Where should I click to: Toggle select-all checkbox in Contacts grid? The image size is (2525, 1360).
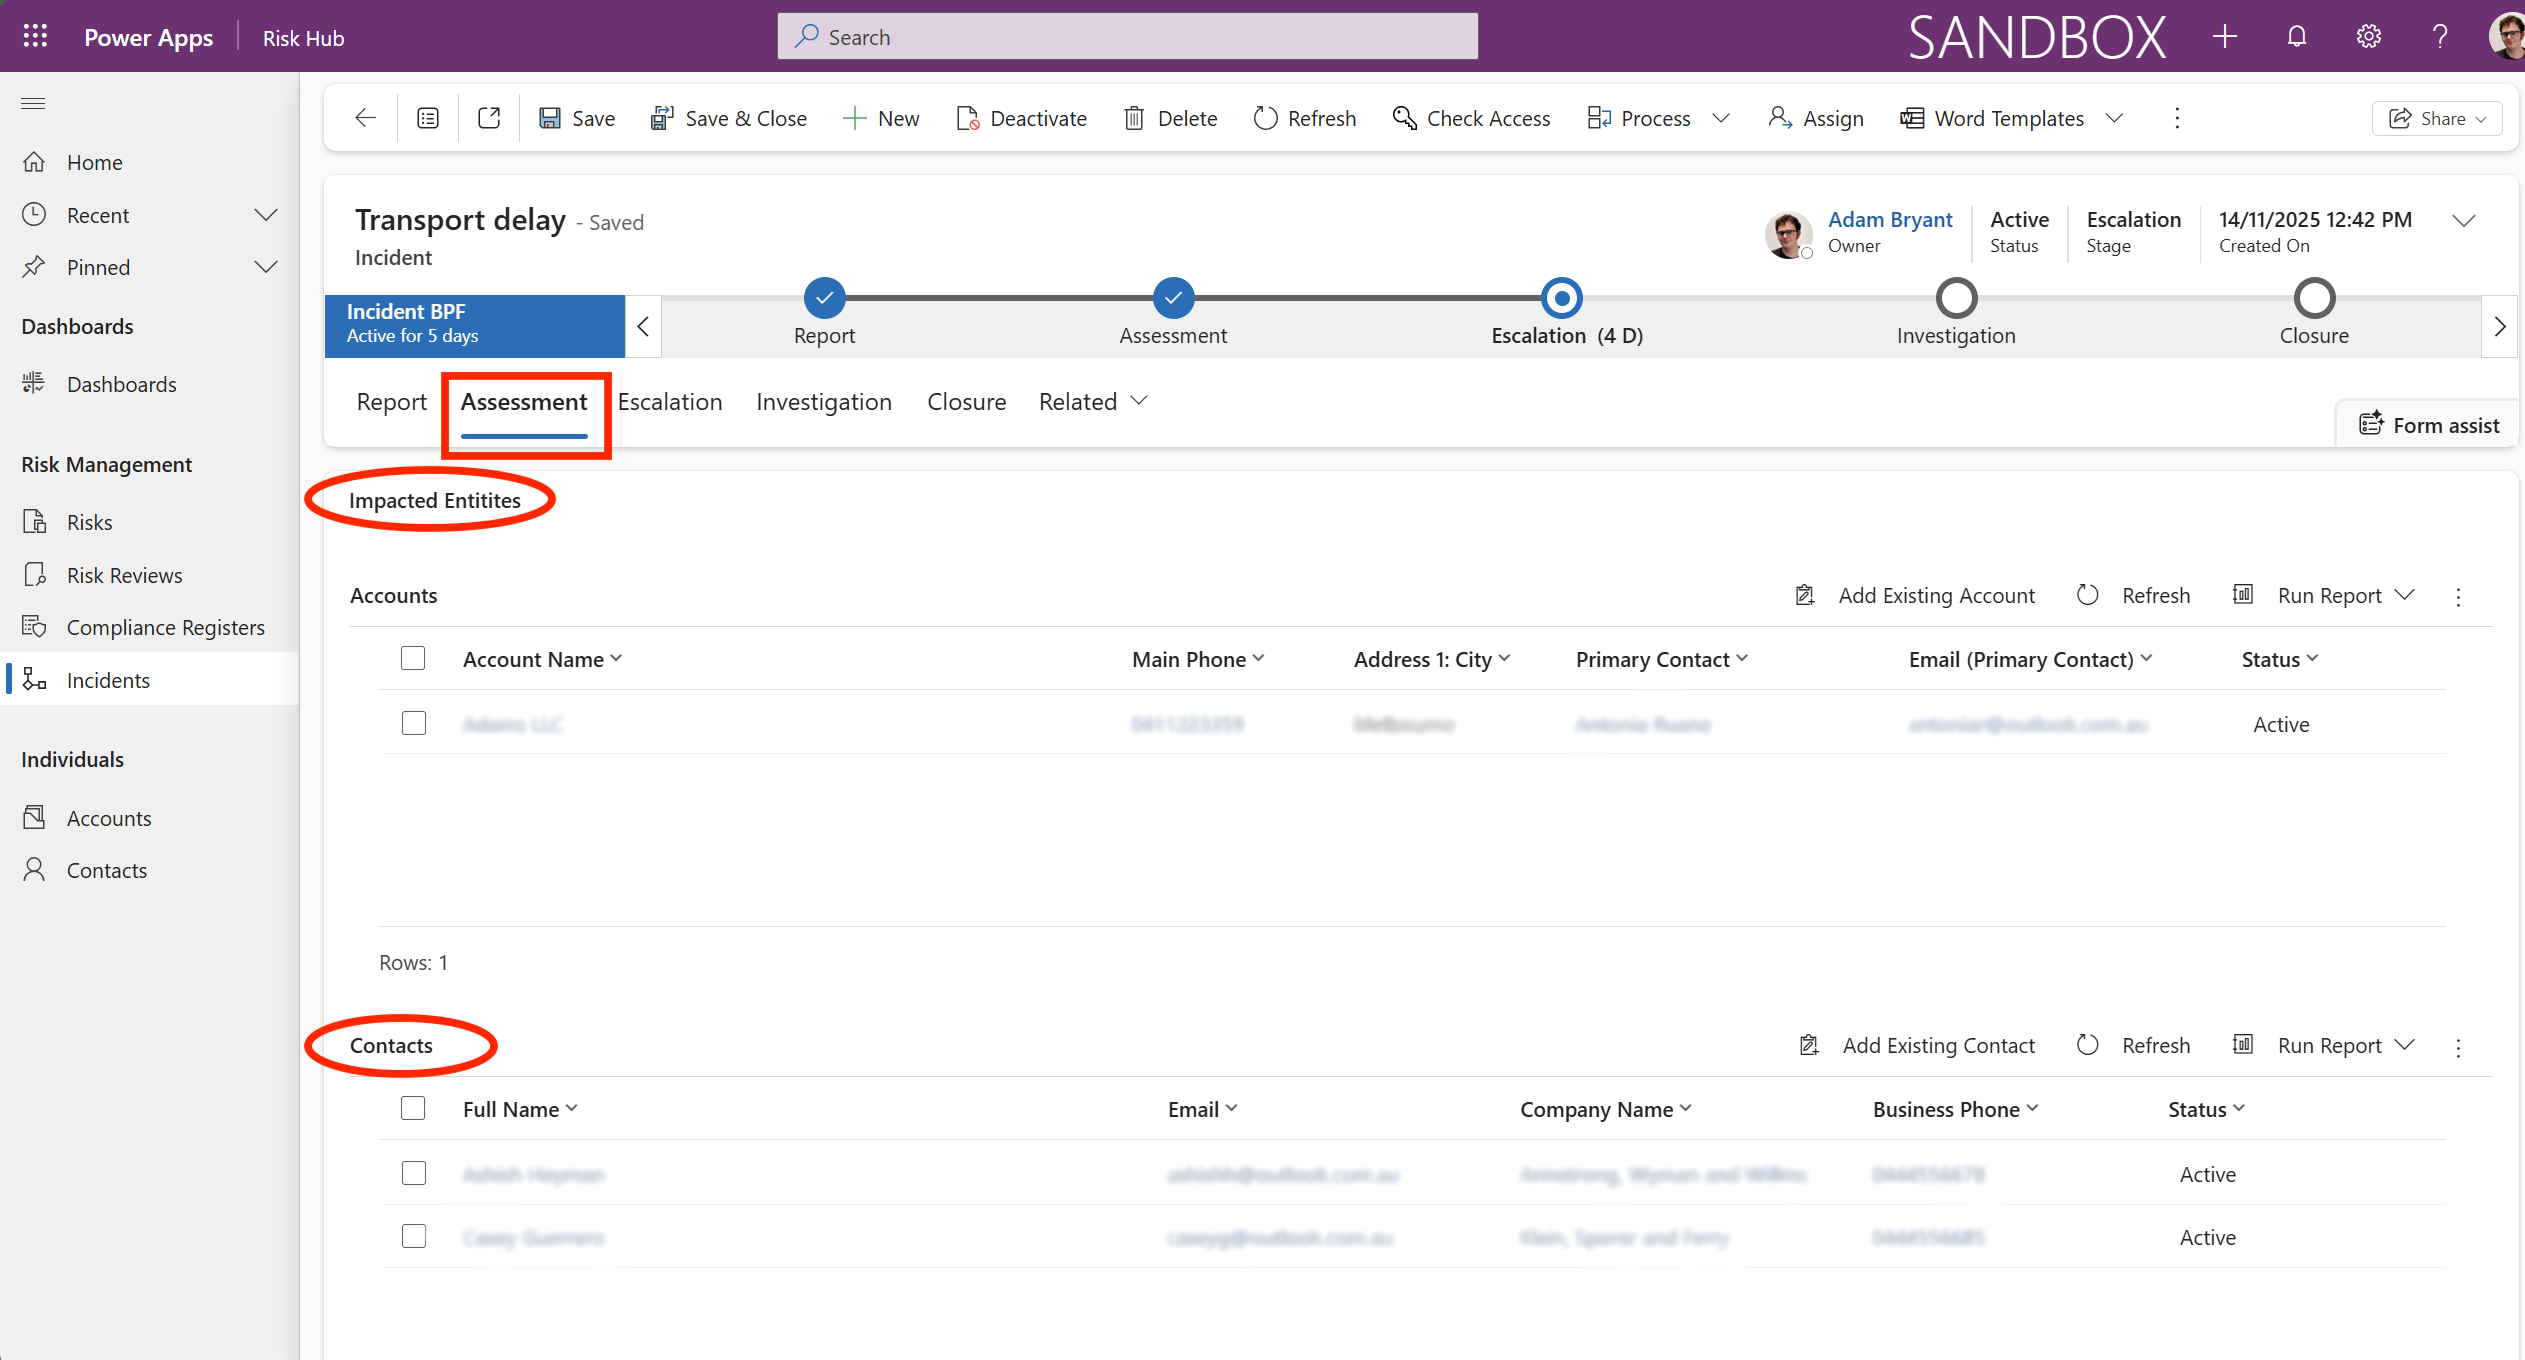point(413,1108)
